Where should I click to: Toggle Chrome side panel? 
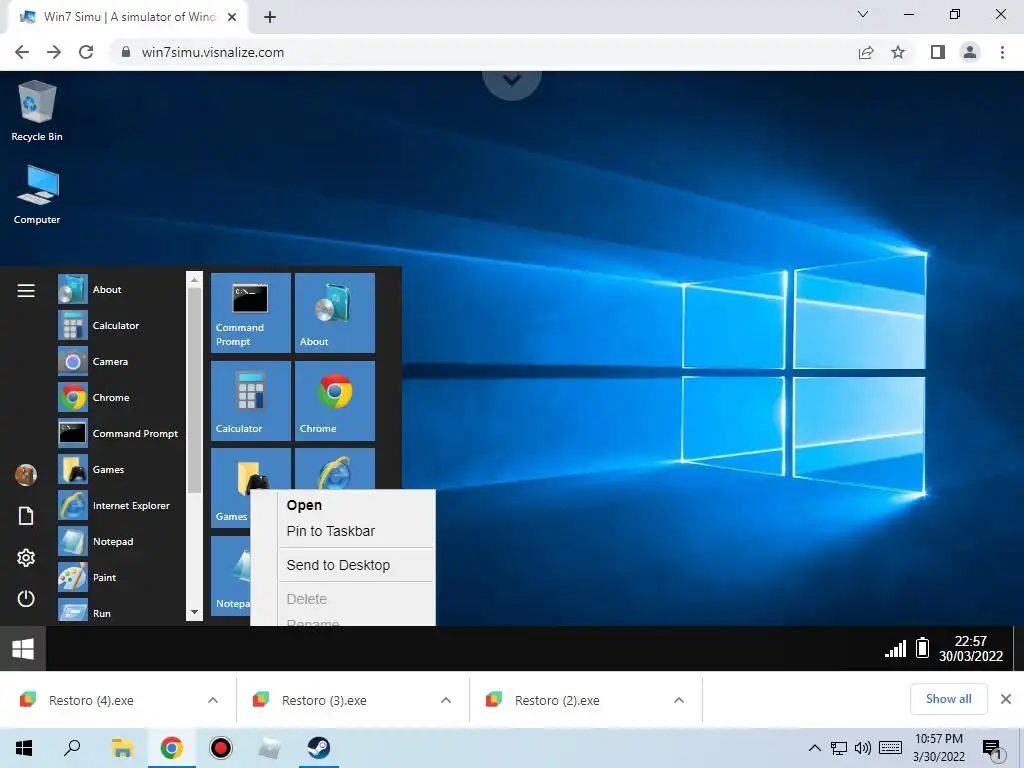coord(938,52)
